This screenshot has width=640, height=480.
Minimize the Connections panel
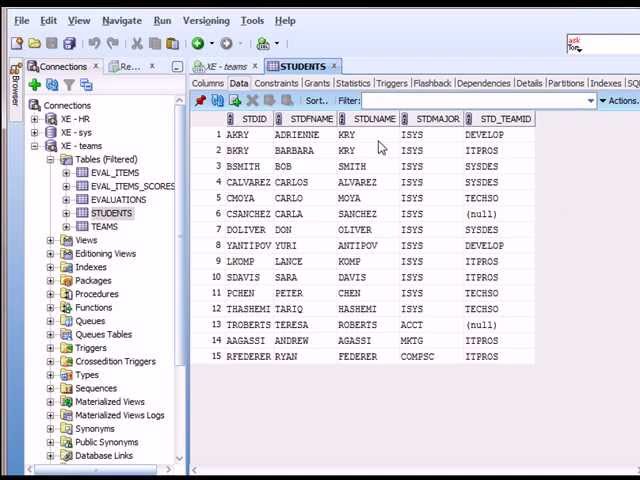[x=177, y=67]
